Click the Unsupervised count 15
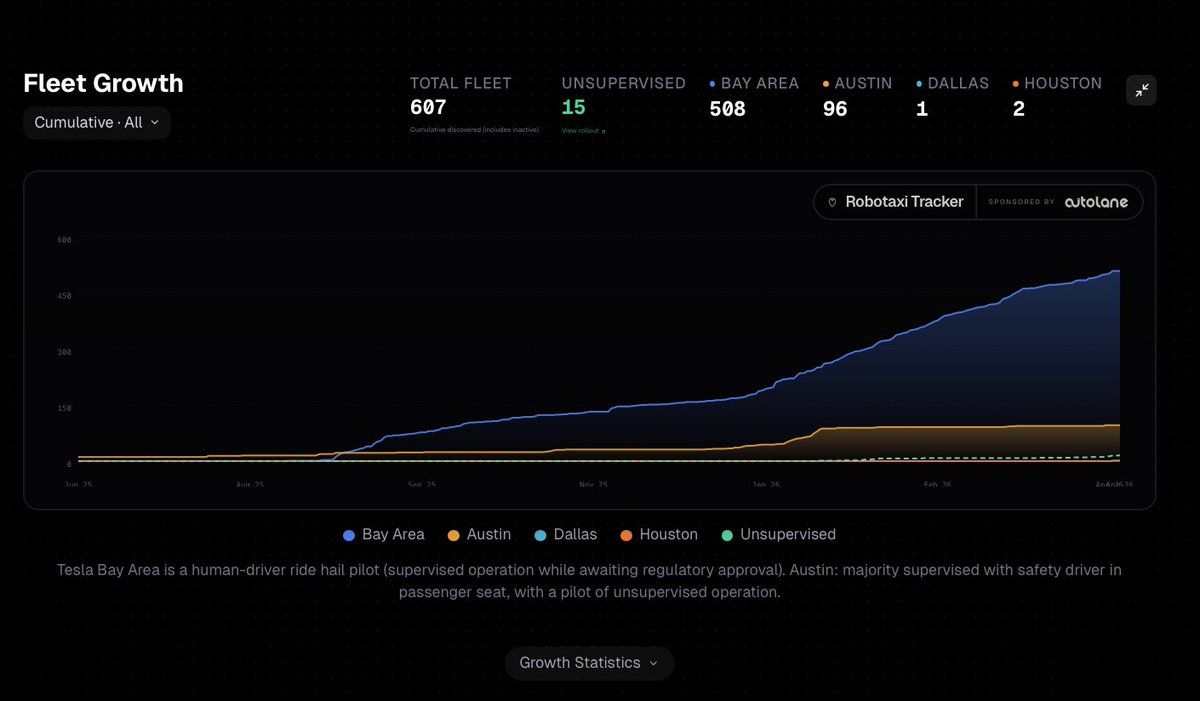This screenshot has height=701, width=1200. pos(573,107)
